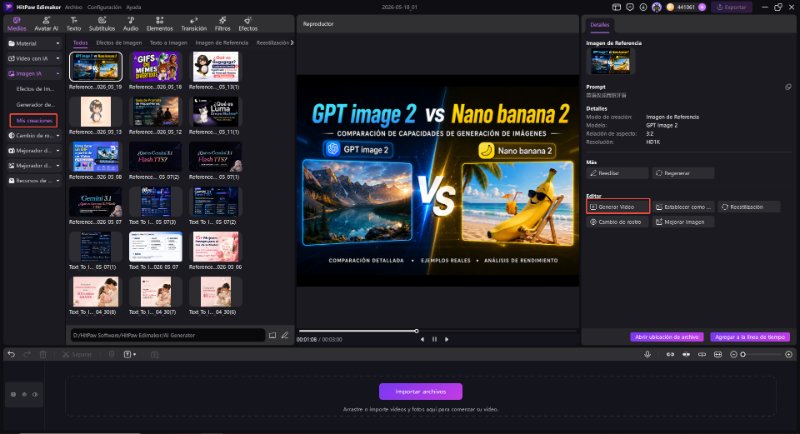
Task: Open the Audio tool
Action: (131, 24)
